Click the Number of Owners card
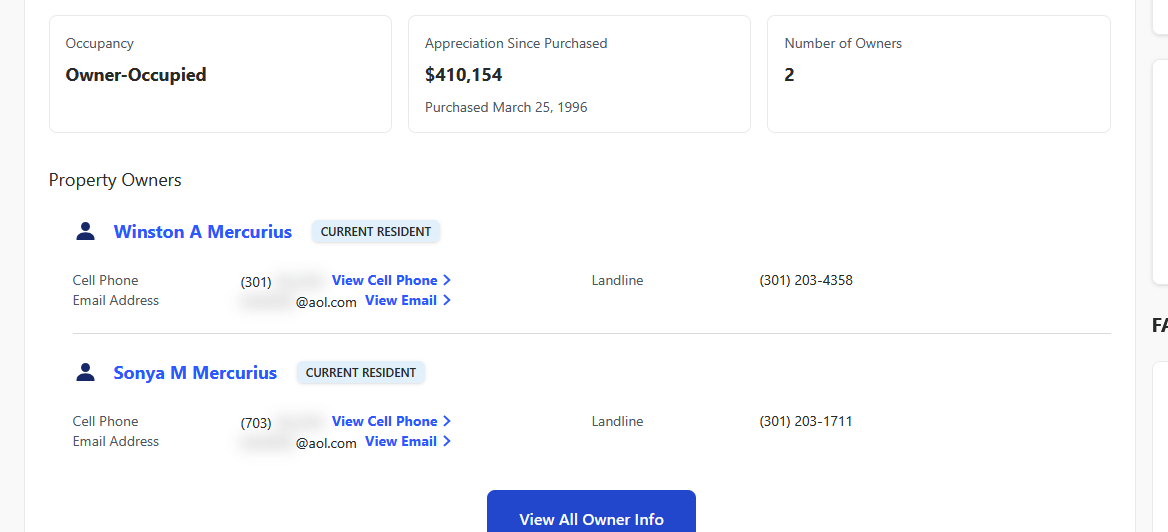 point(938,74)
